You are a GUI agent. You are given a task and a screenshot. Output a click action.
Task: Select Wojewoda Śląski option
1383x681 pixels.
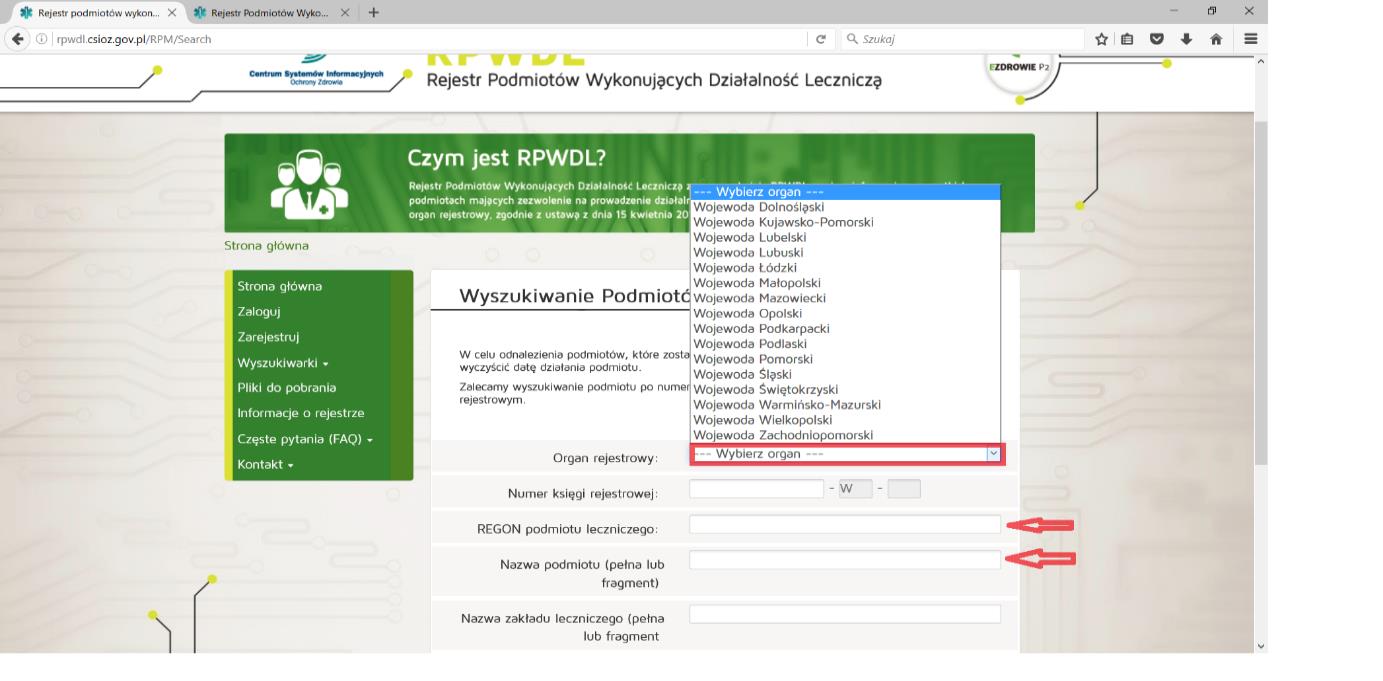pos(845,374)
